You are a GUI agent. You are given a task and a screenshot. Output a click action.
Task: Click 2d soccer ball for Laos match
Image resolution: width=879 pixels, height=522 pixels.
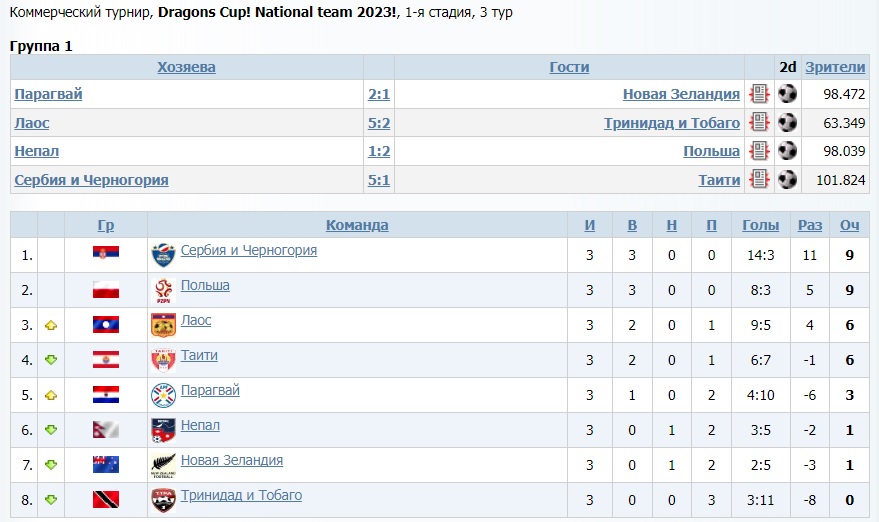tap(788, 123)
